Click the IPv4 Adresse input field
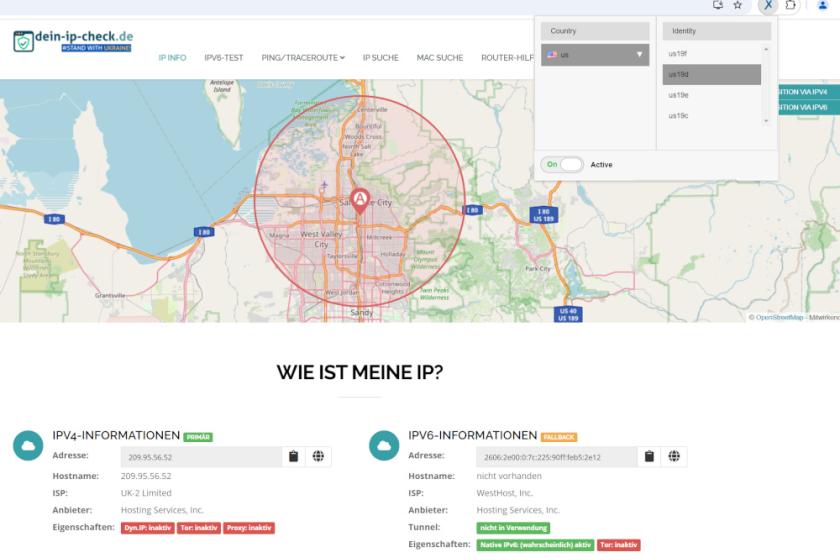This screenshot has height=560, width=840. [201, 457]
